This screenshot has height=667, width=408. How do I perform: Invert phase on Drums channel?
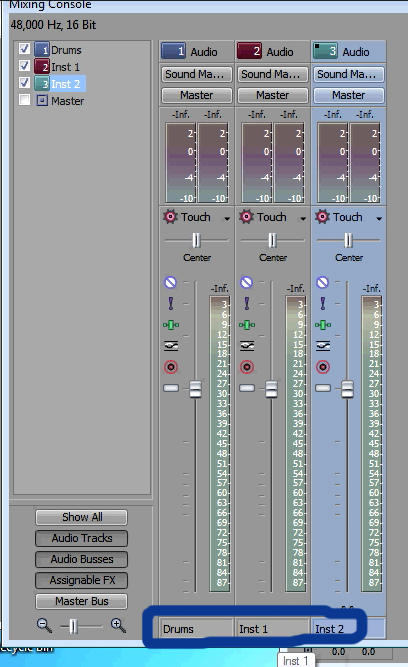point(171,345)
